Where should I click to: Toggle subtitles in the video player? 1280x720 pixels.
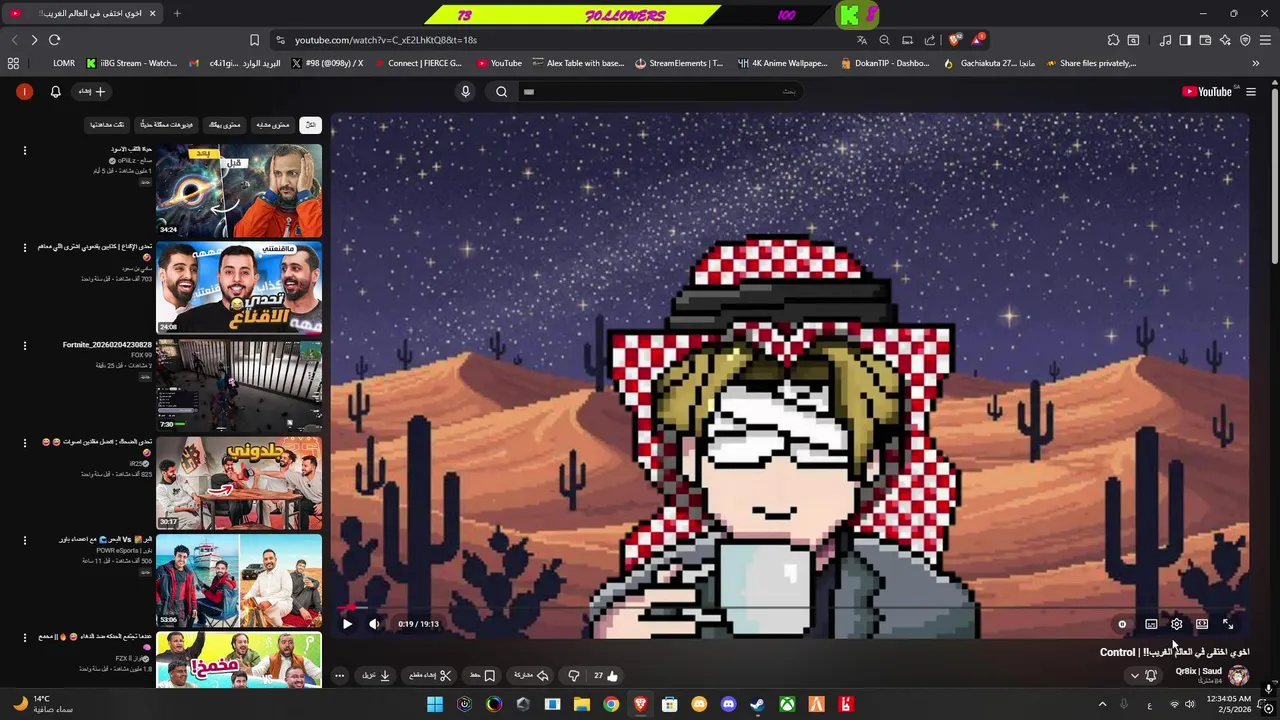[x=1151, y=624]
